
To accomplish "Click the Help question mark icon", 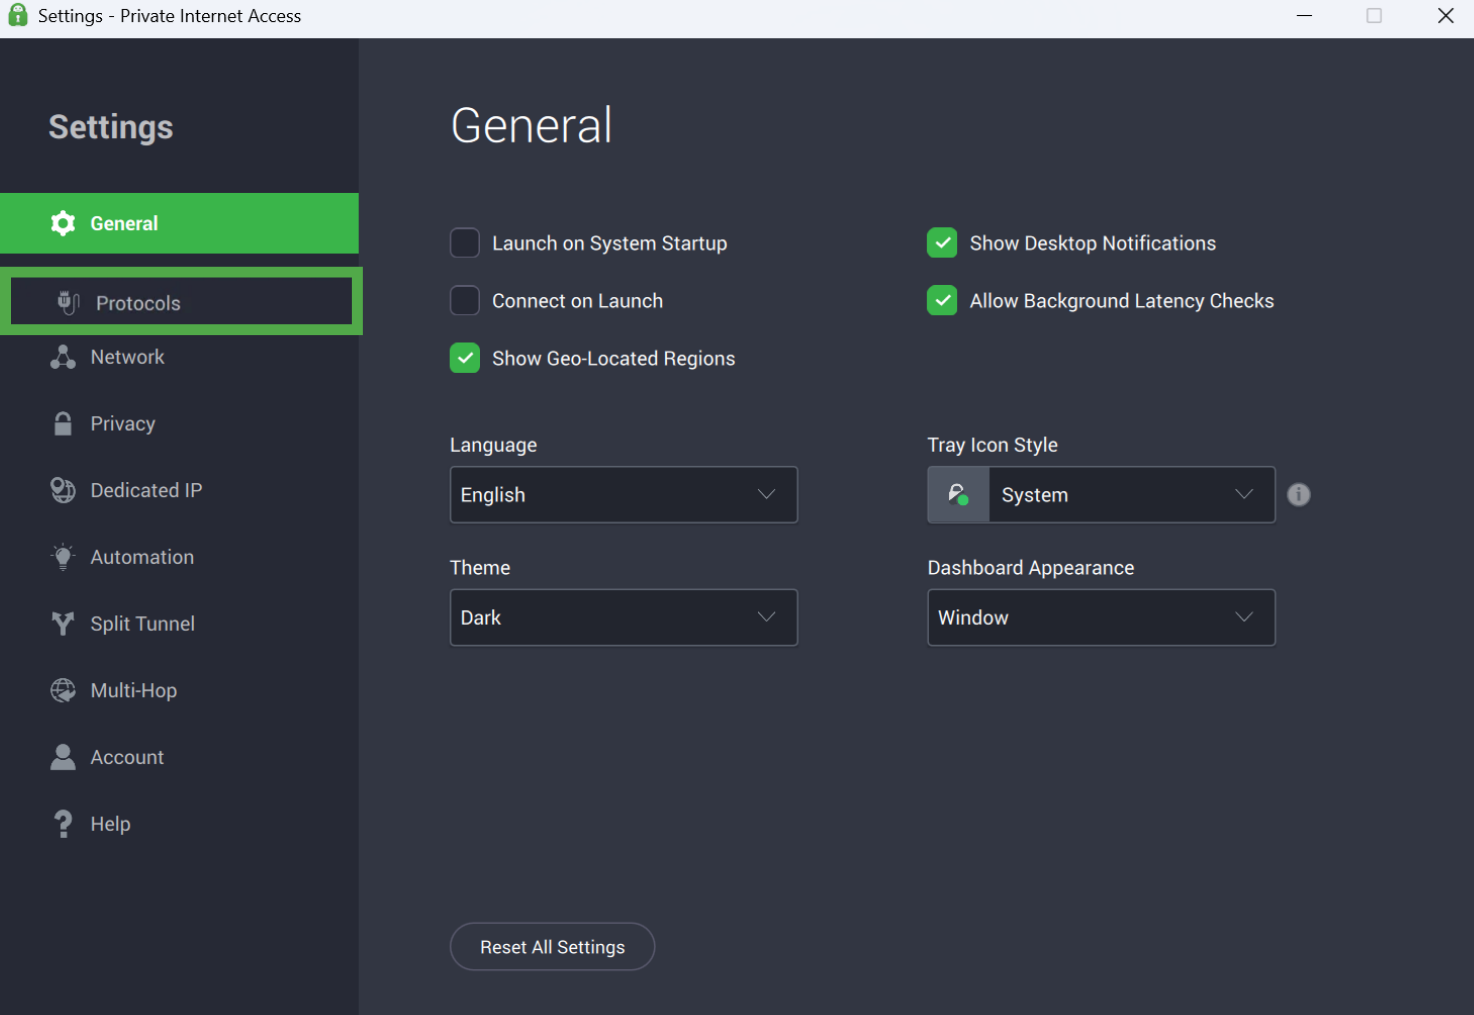I will coord(63,824).
